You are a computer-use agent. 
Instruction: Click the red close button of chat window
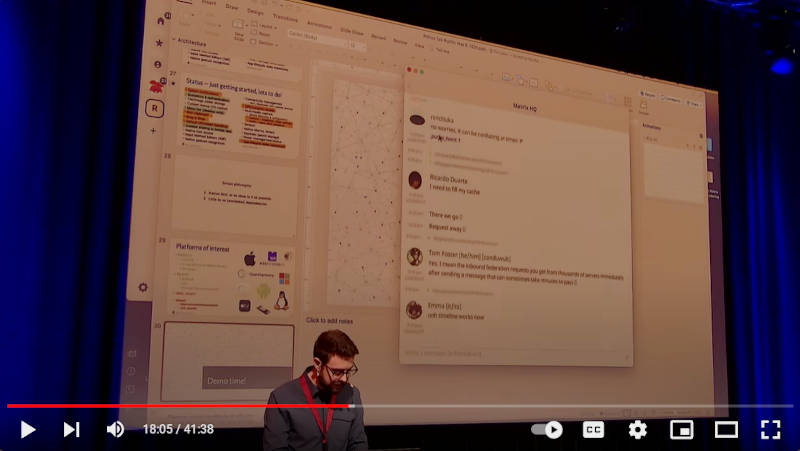pos(409,69)
